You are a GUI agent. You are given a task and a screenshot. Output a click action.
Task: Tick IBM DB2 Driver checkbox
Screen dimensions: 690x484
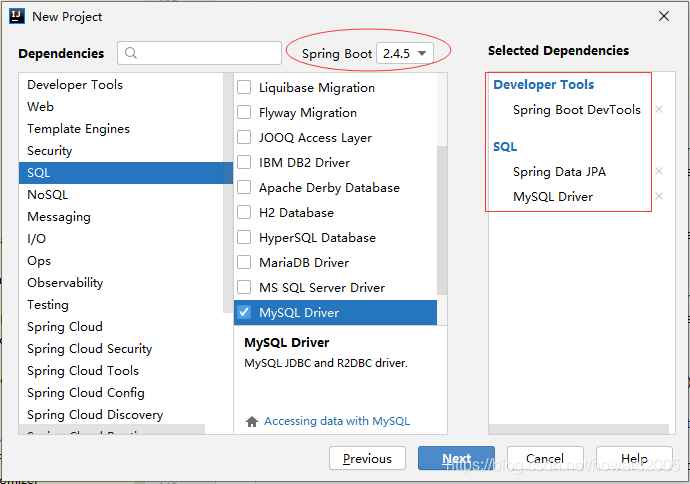point(244,162)
